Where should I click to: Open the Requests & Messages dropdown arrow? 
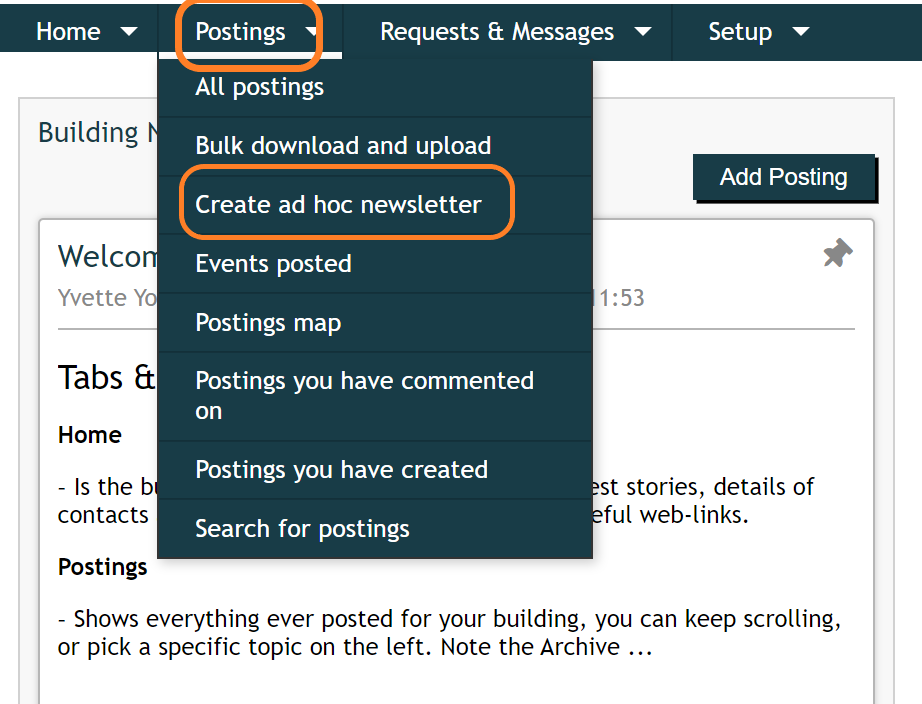(643, 31)
